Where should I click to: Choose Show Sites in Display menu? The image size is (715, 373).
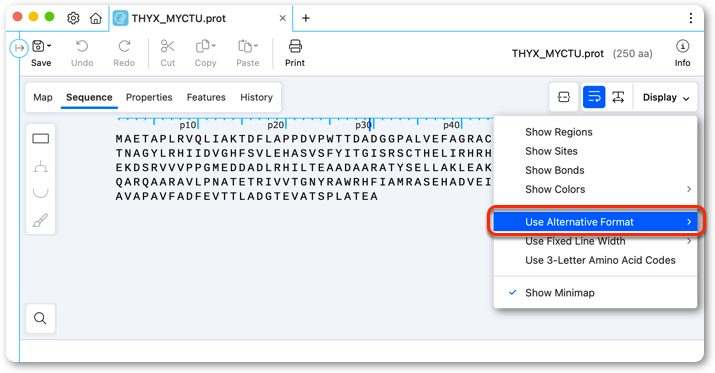click(596, 151)
